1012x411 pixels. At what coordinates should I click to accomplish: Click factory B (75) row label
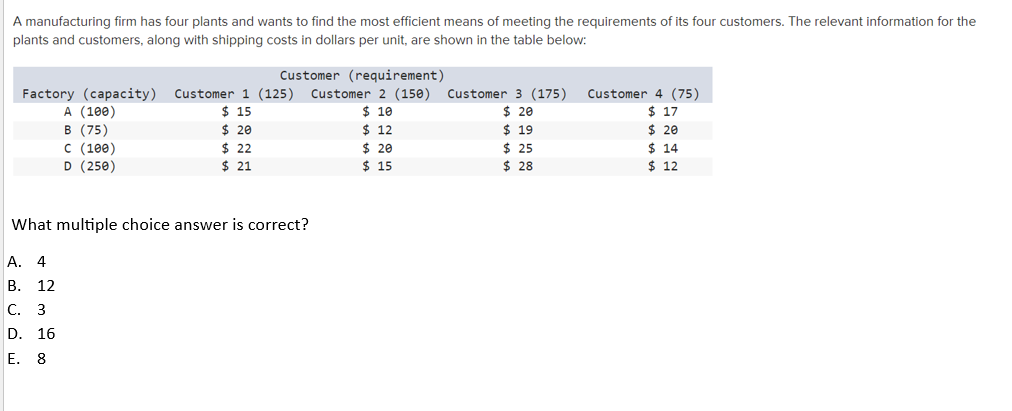click(x=86, y=130)
